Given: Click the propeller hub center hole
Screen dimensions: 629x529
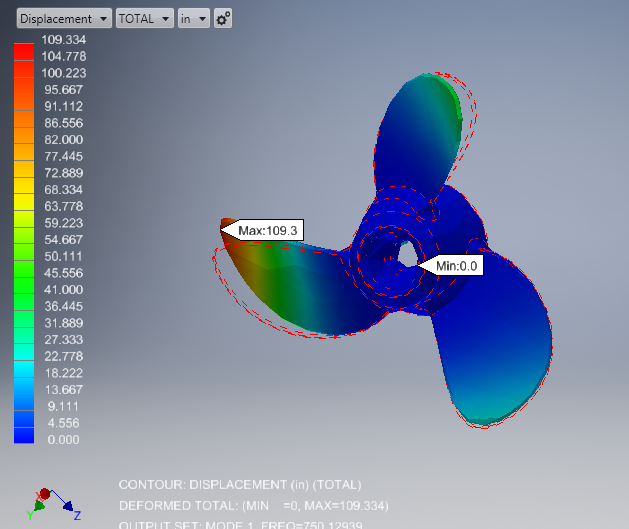Looking at the screenshot, I should [407, 255].
